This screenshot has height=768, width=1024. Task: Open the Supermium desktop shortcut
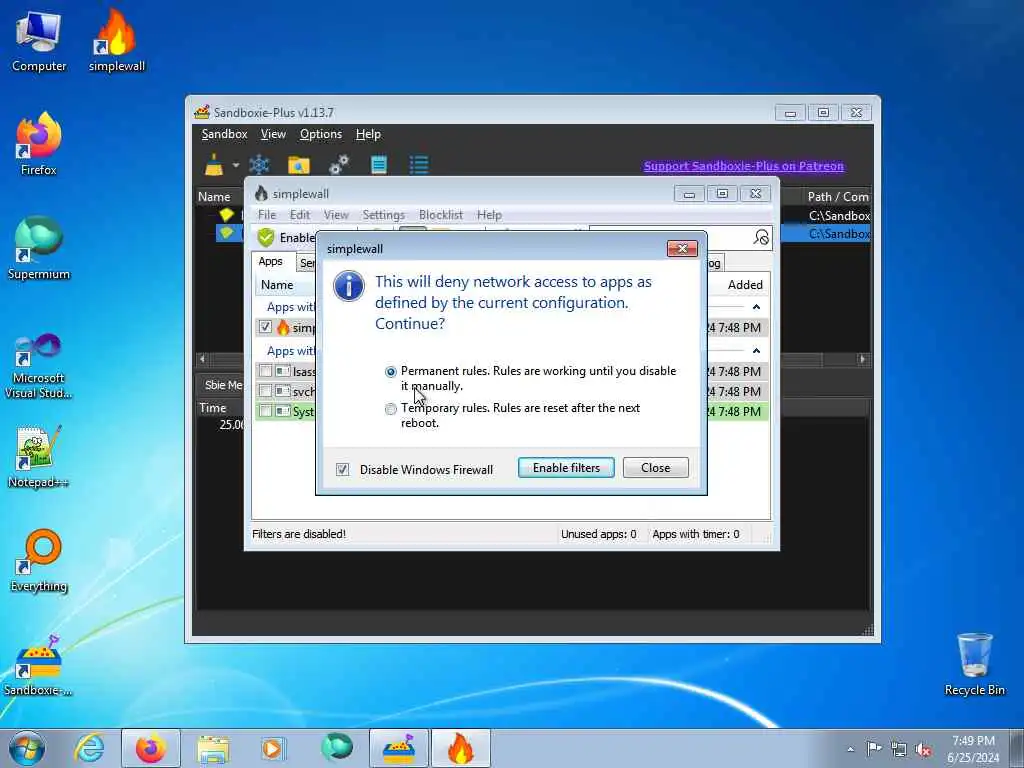coord(39,249)
